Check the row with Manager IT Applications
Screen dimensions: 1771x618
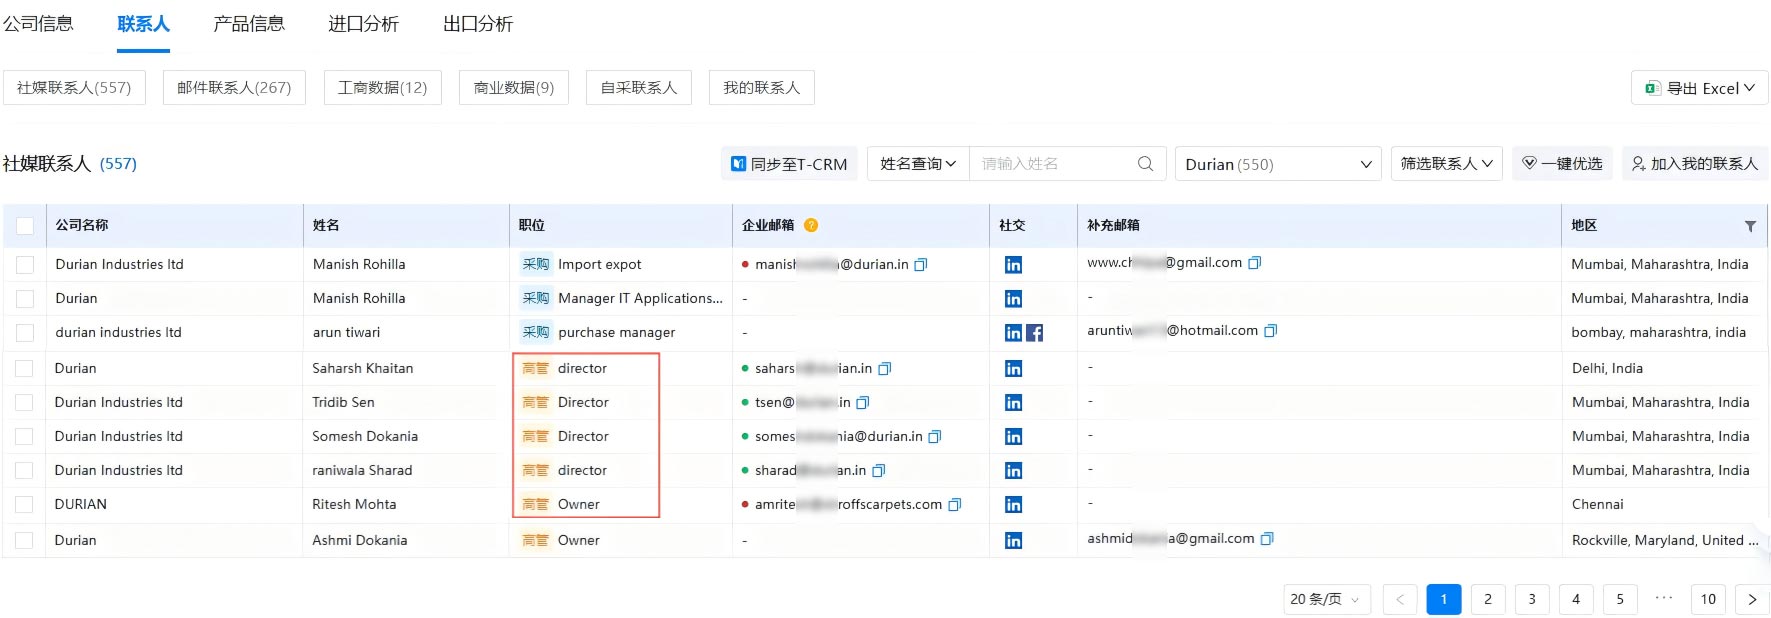coord(25,299)
